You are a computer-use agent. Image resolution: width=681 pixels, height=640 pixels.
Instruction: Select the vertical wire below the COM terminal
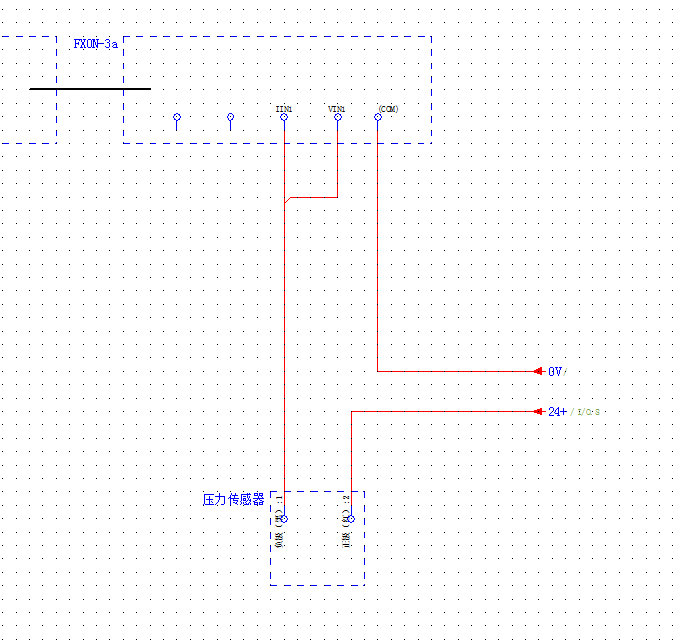378,250
